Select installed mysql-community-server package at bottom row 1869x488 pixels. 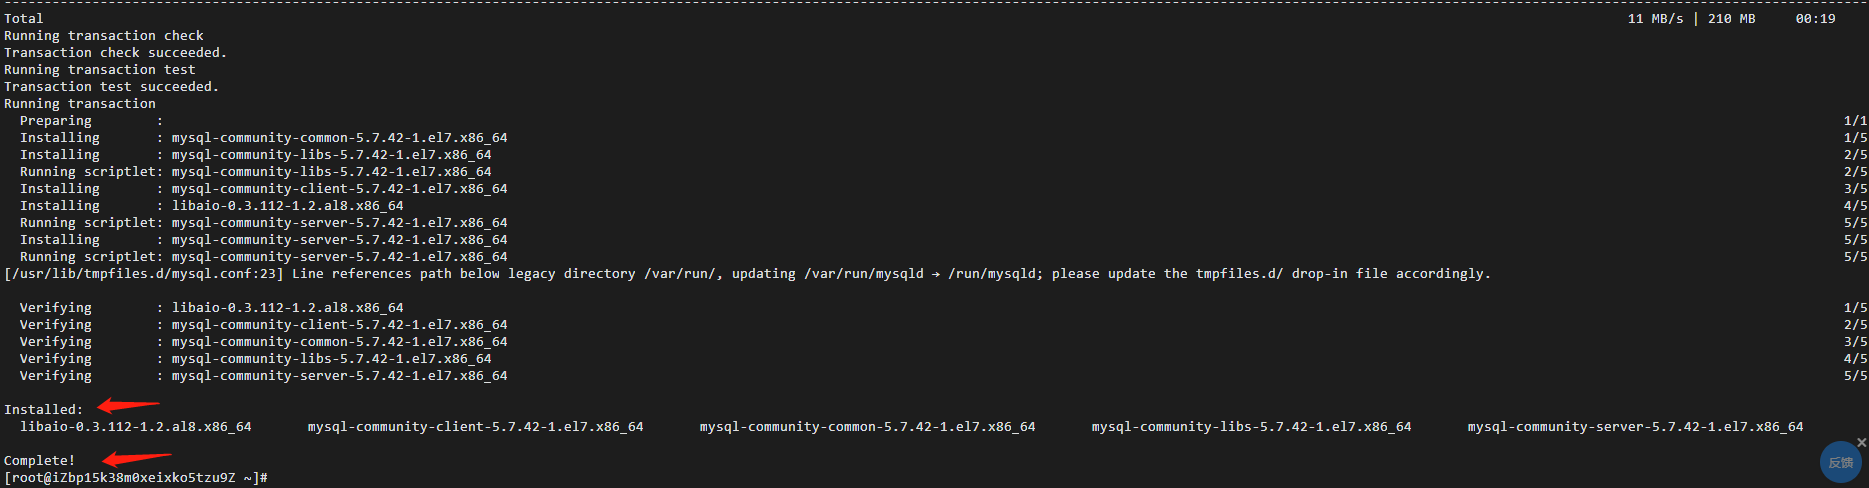1636,427
